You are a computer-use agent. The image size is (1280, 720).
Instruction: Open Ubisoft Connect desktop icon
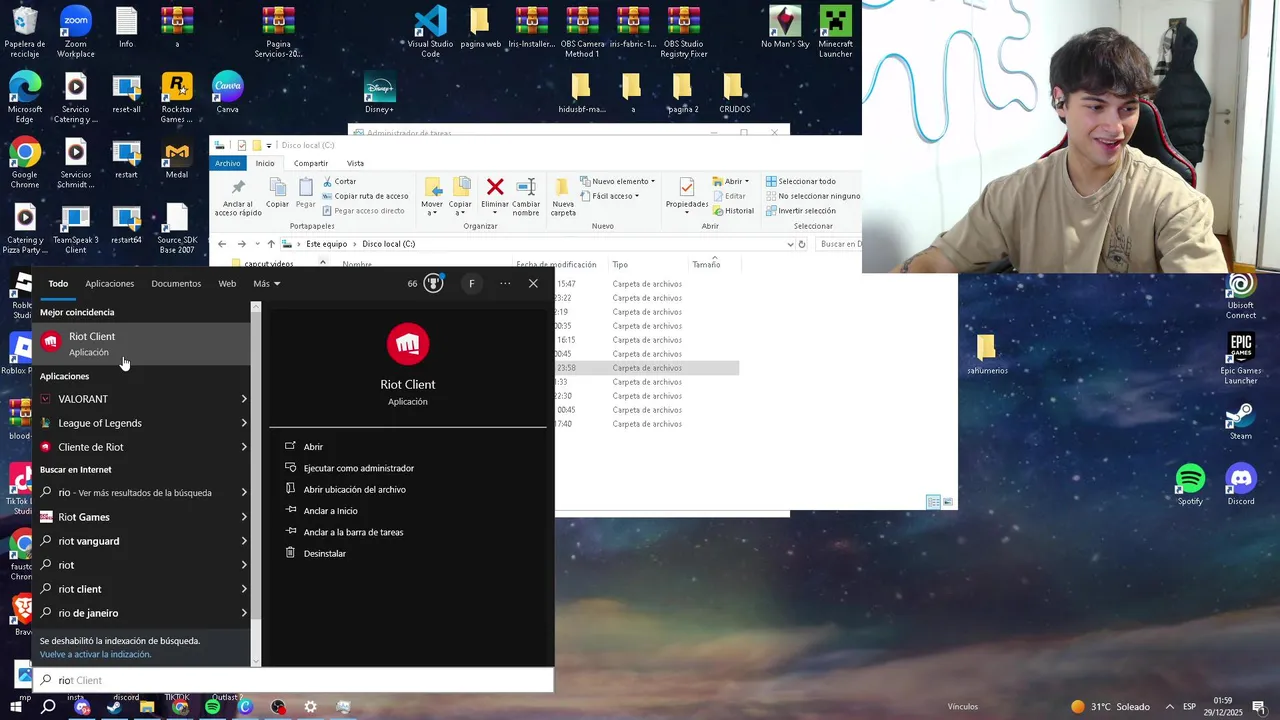(1241, 297)
